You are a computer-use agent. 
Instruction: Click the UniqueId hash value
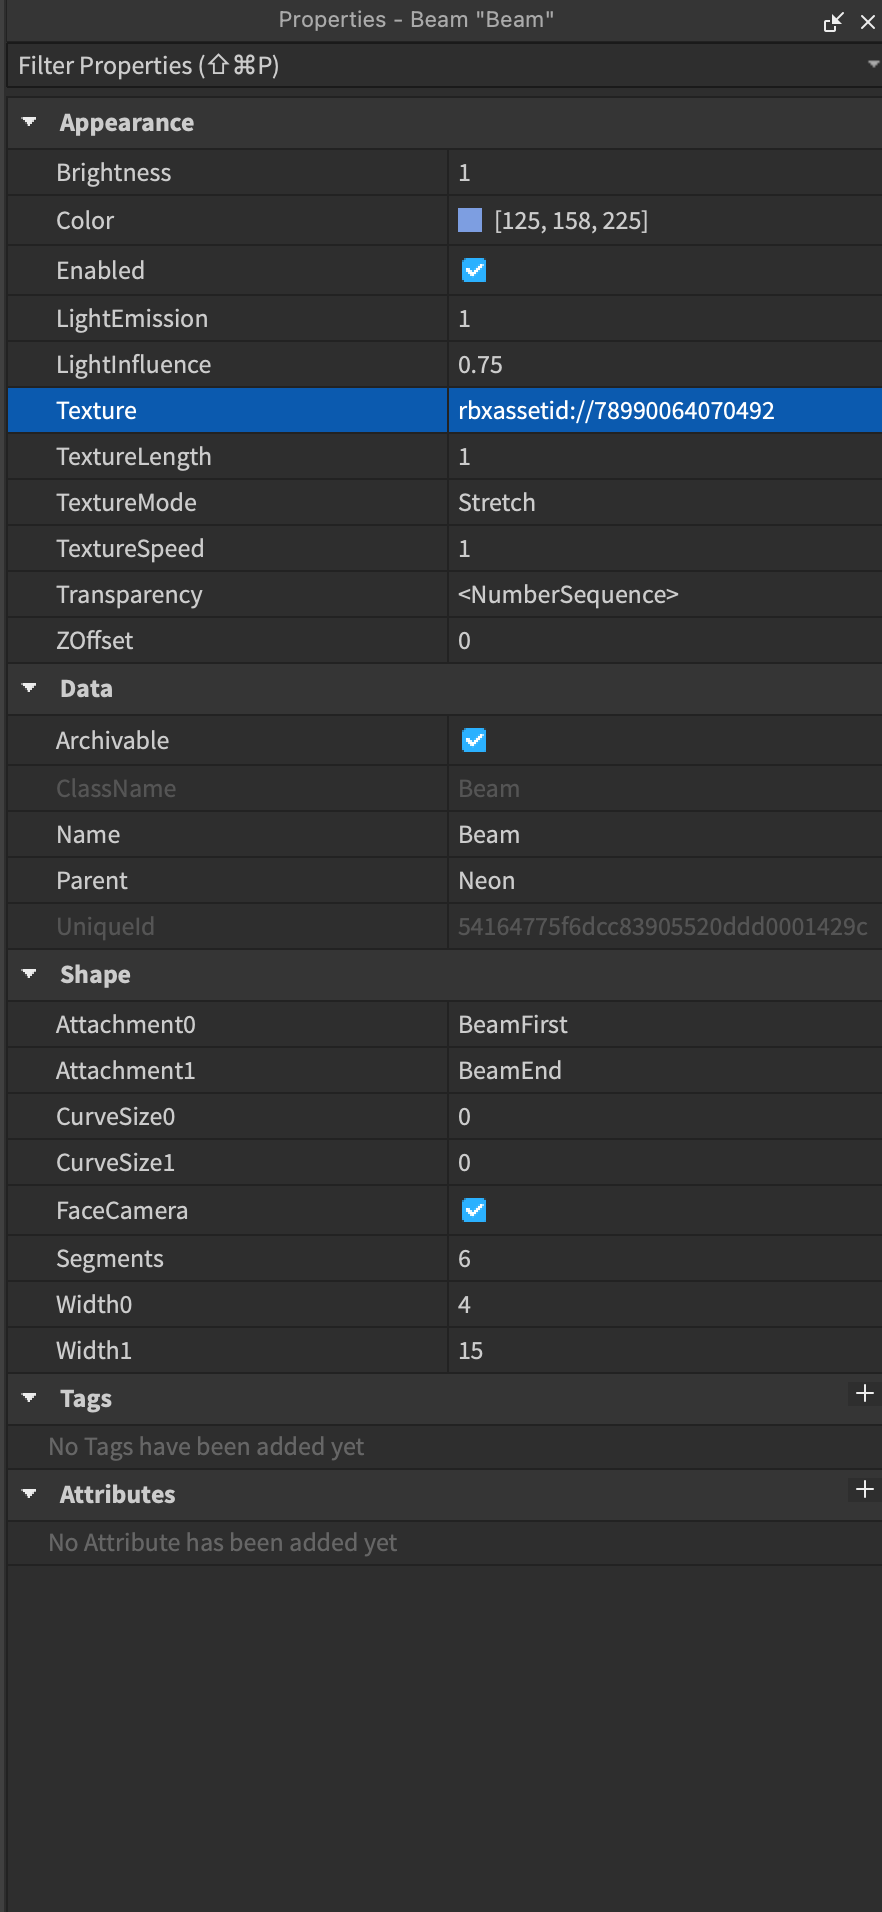click(x=663, y=926)
